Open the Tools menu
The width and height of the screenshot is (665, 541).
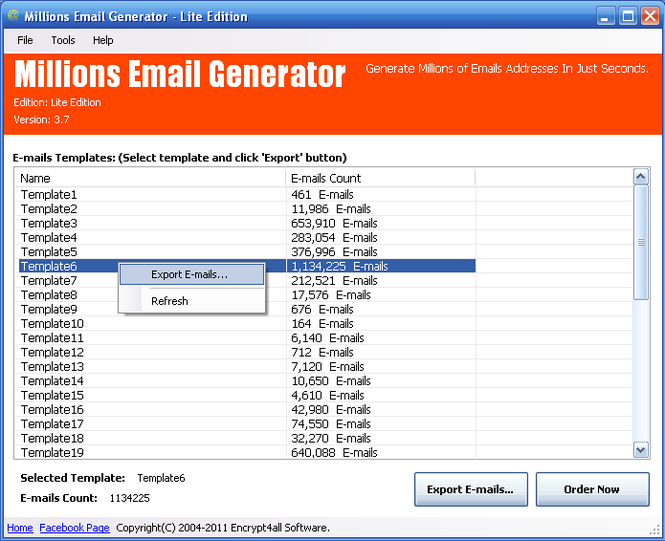63,40
